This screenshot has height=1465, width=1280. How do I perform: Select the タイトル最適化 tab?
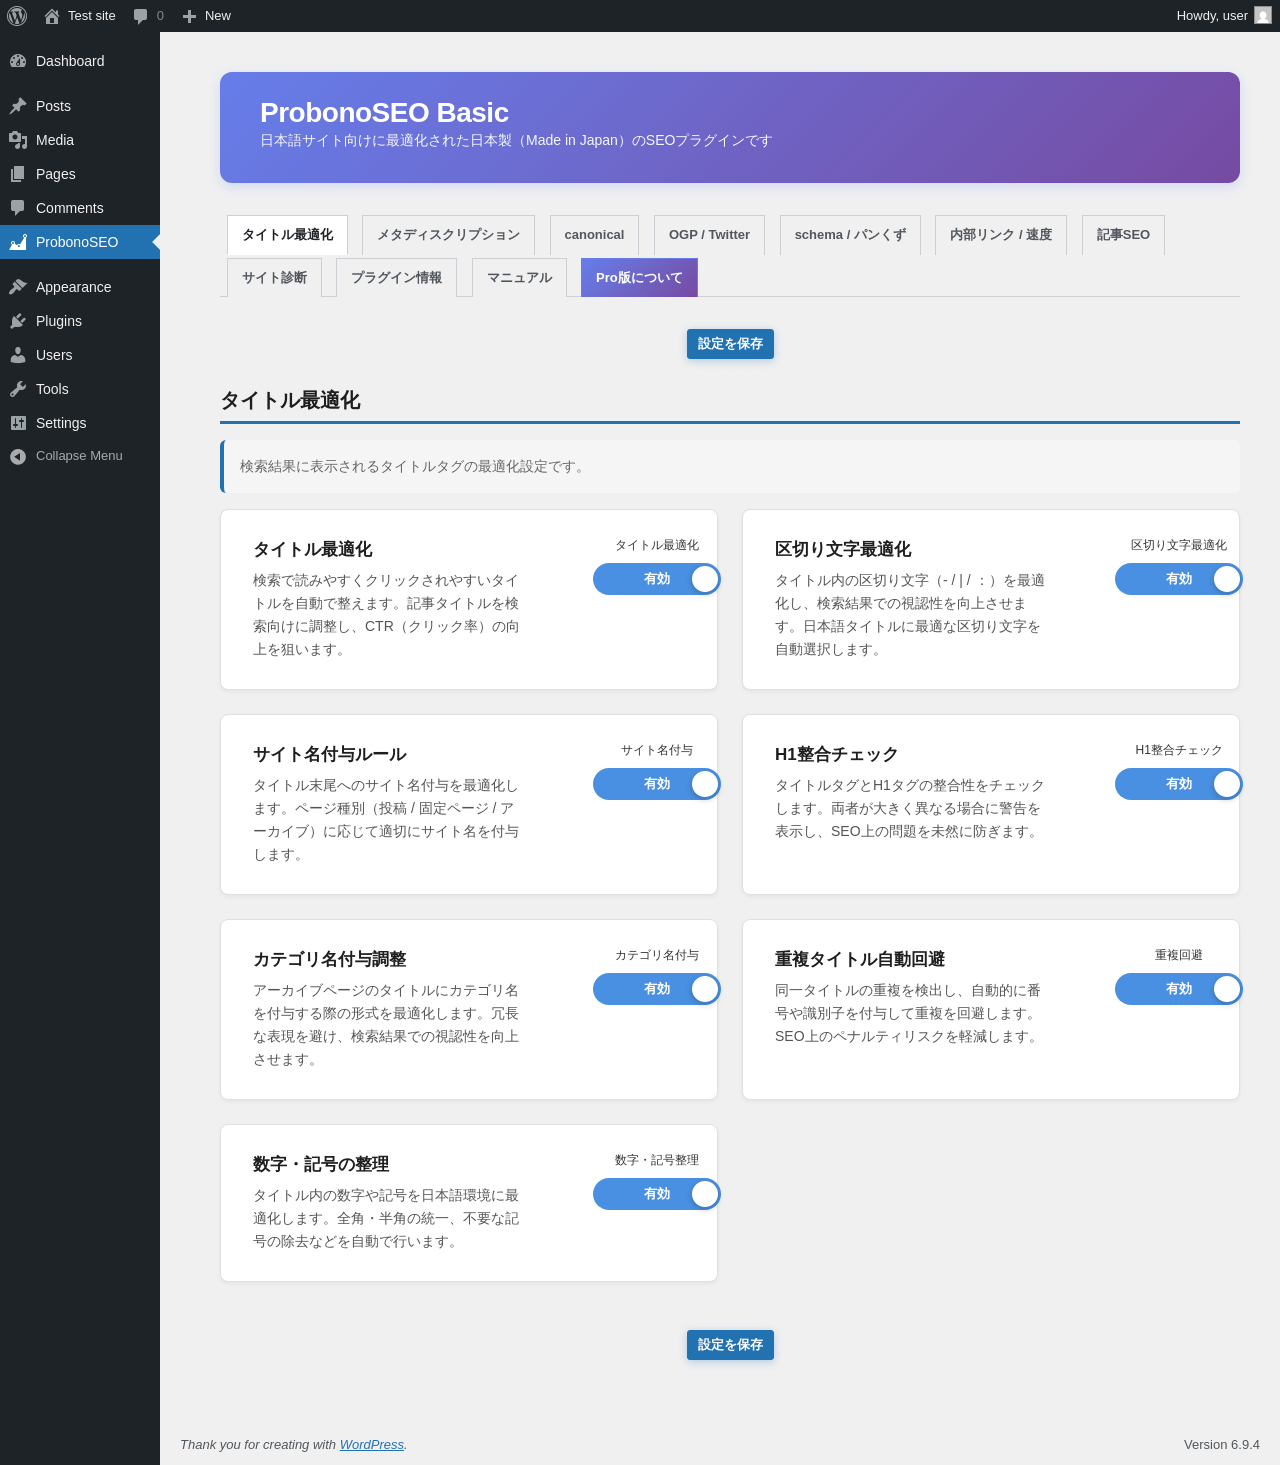287,235
